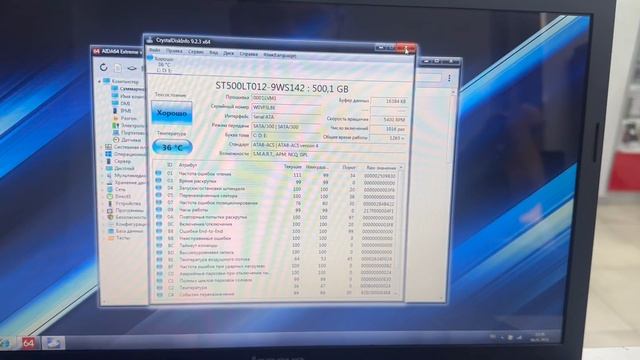Open the Сервис menu in CrystalDiskInfo
The height and width of the screenshot is (360, 640).
[x=196, y=52]
